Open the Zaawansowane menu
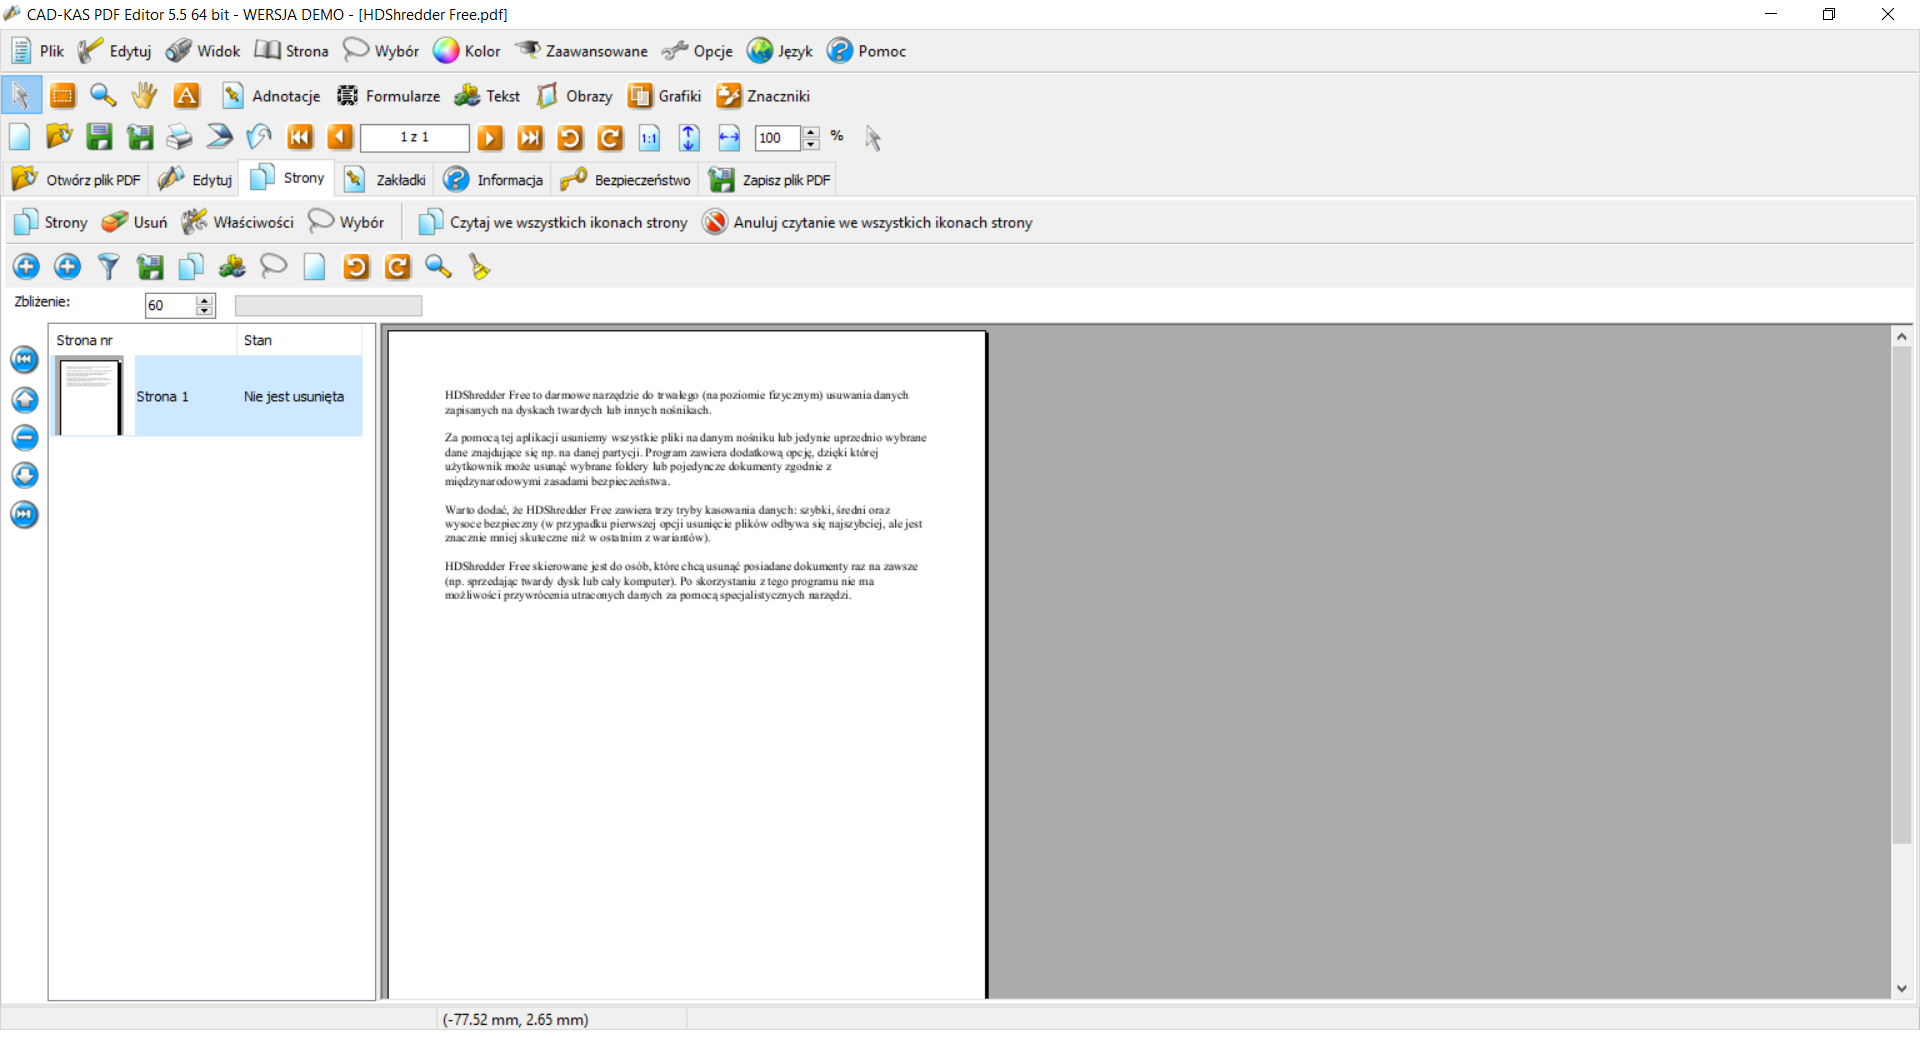This screenshot has width=1920, height=1038. click(581, 51)
